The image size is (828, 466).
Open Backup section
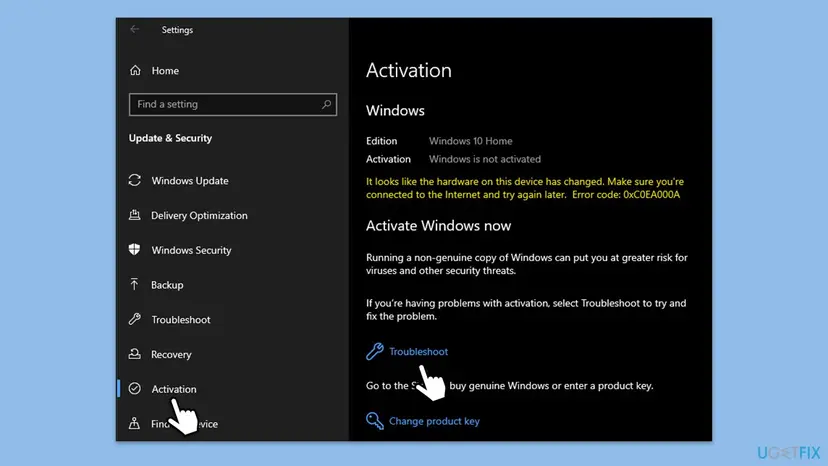167,285
